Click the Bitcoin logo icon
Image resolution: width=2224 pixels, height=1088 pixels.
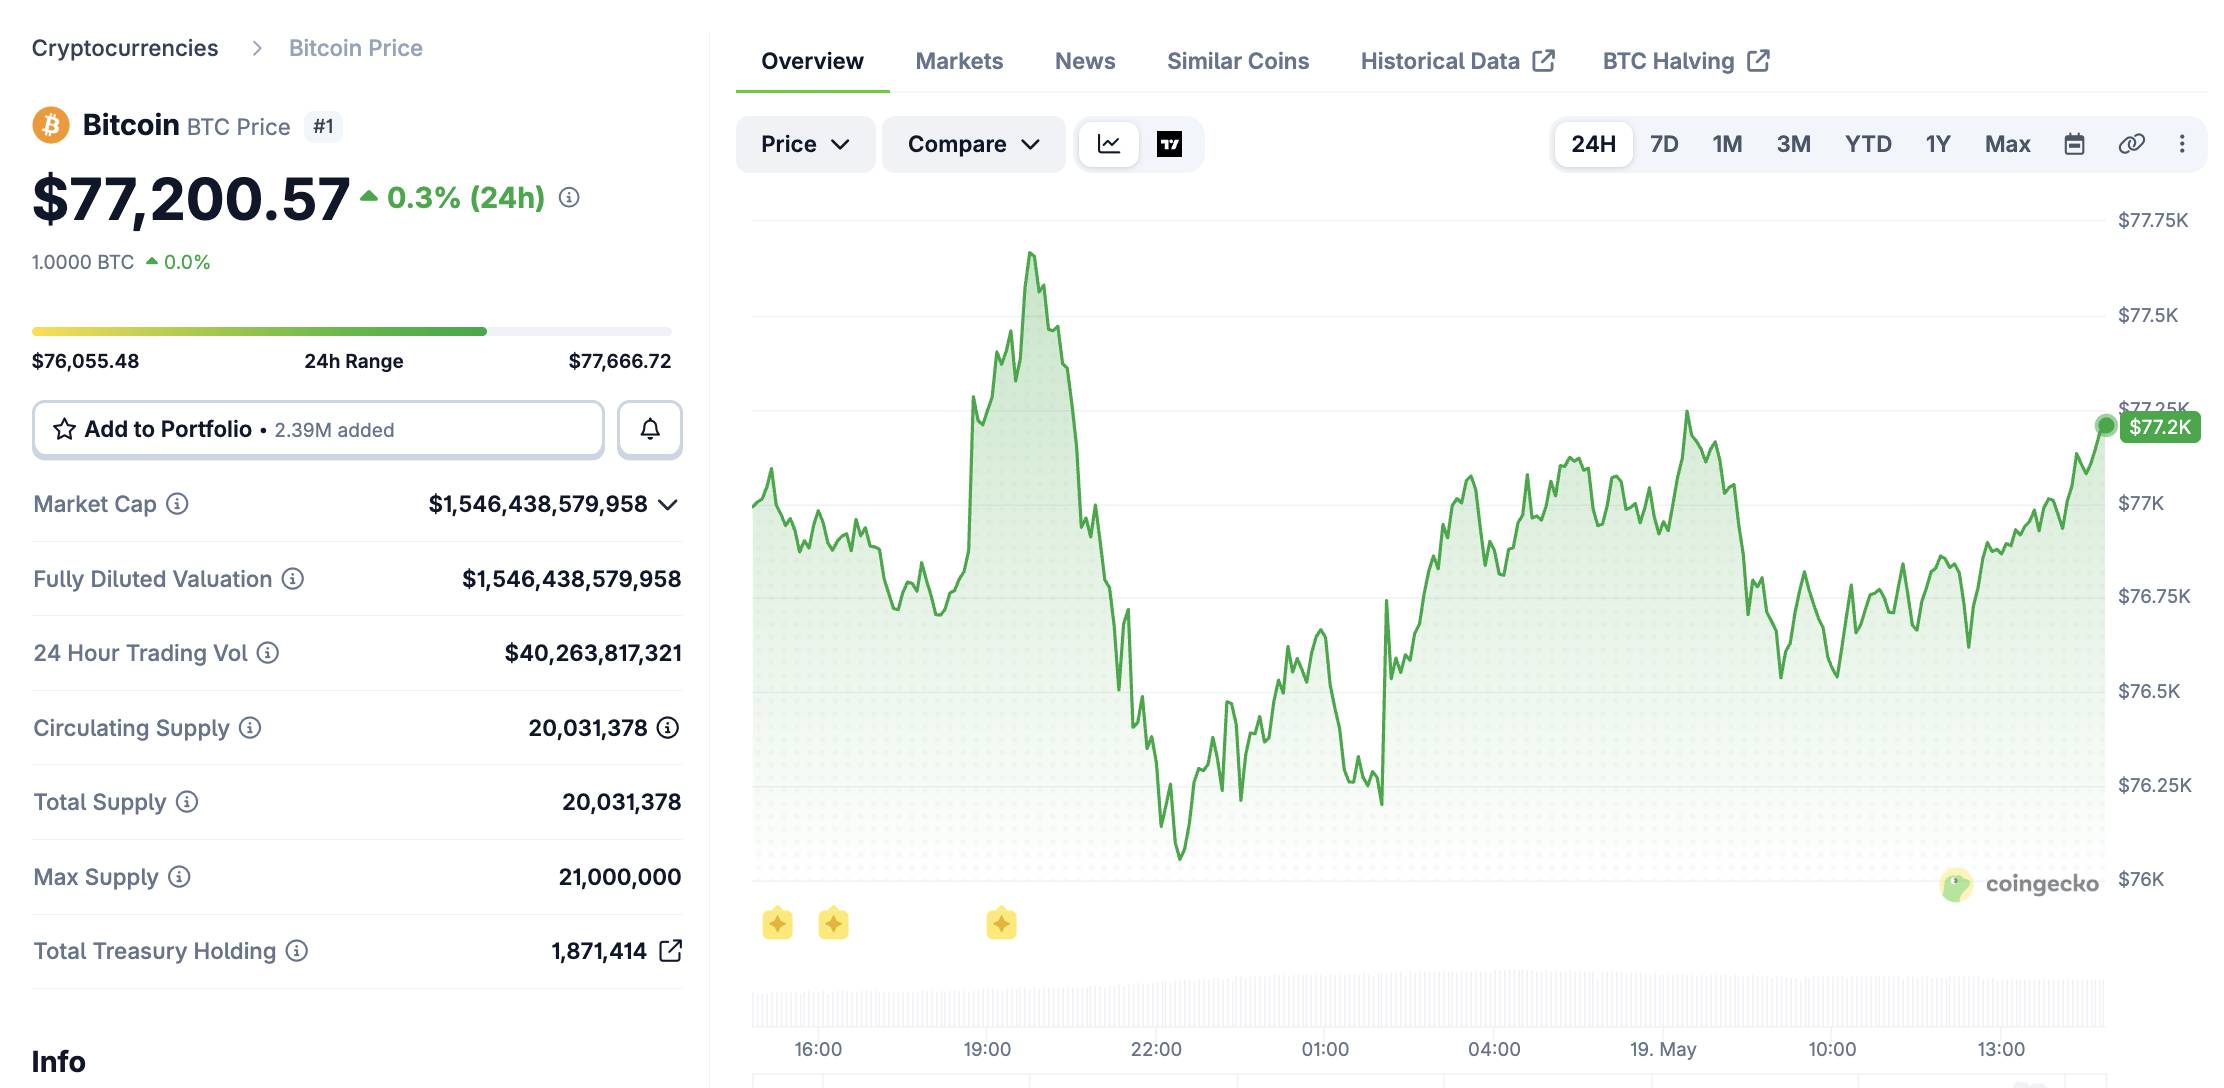[51, 126]
